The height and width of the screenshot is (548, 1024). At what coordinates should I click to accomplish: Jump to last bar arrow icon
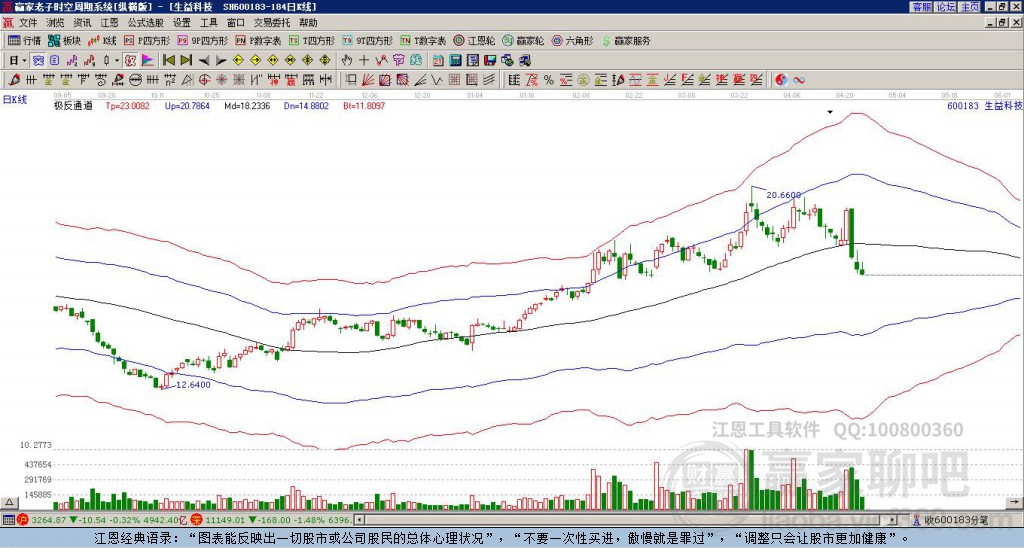(186, 61)
